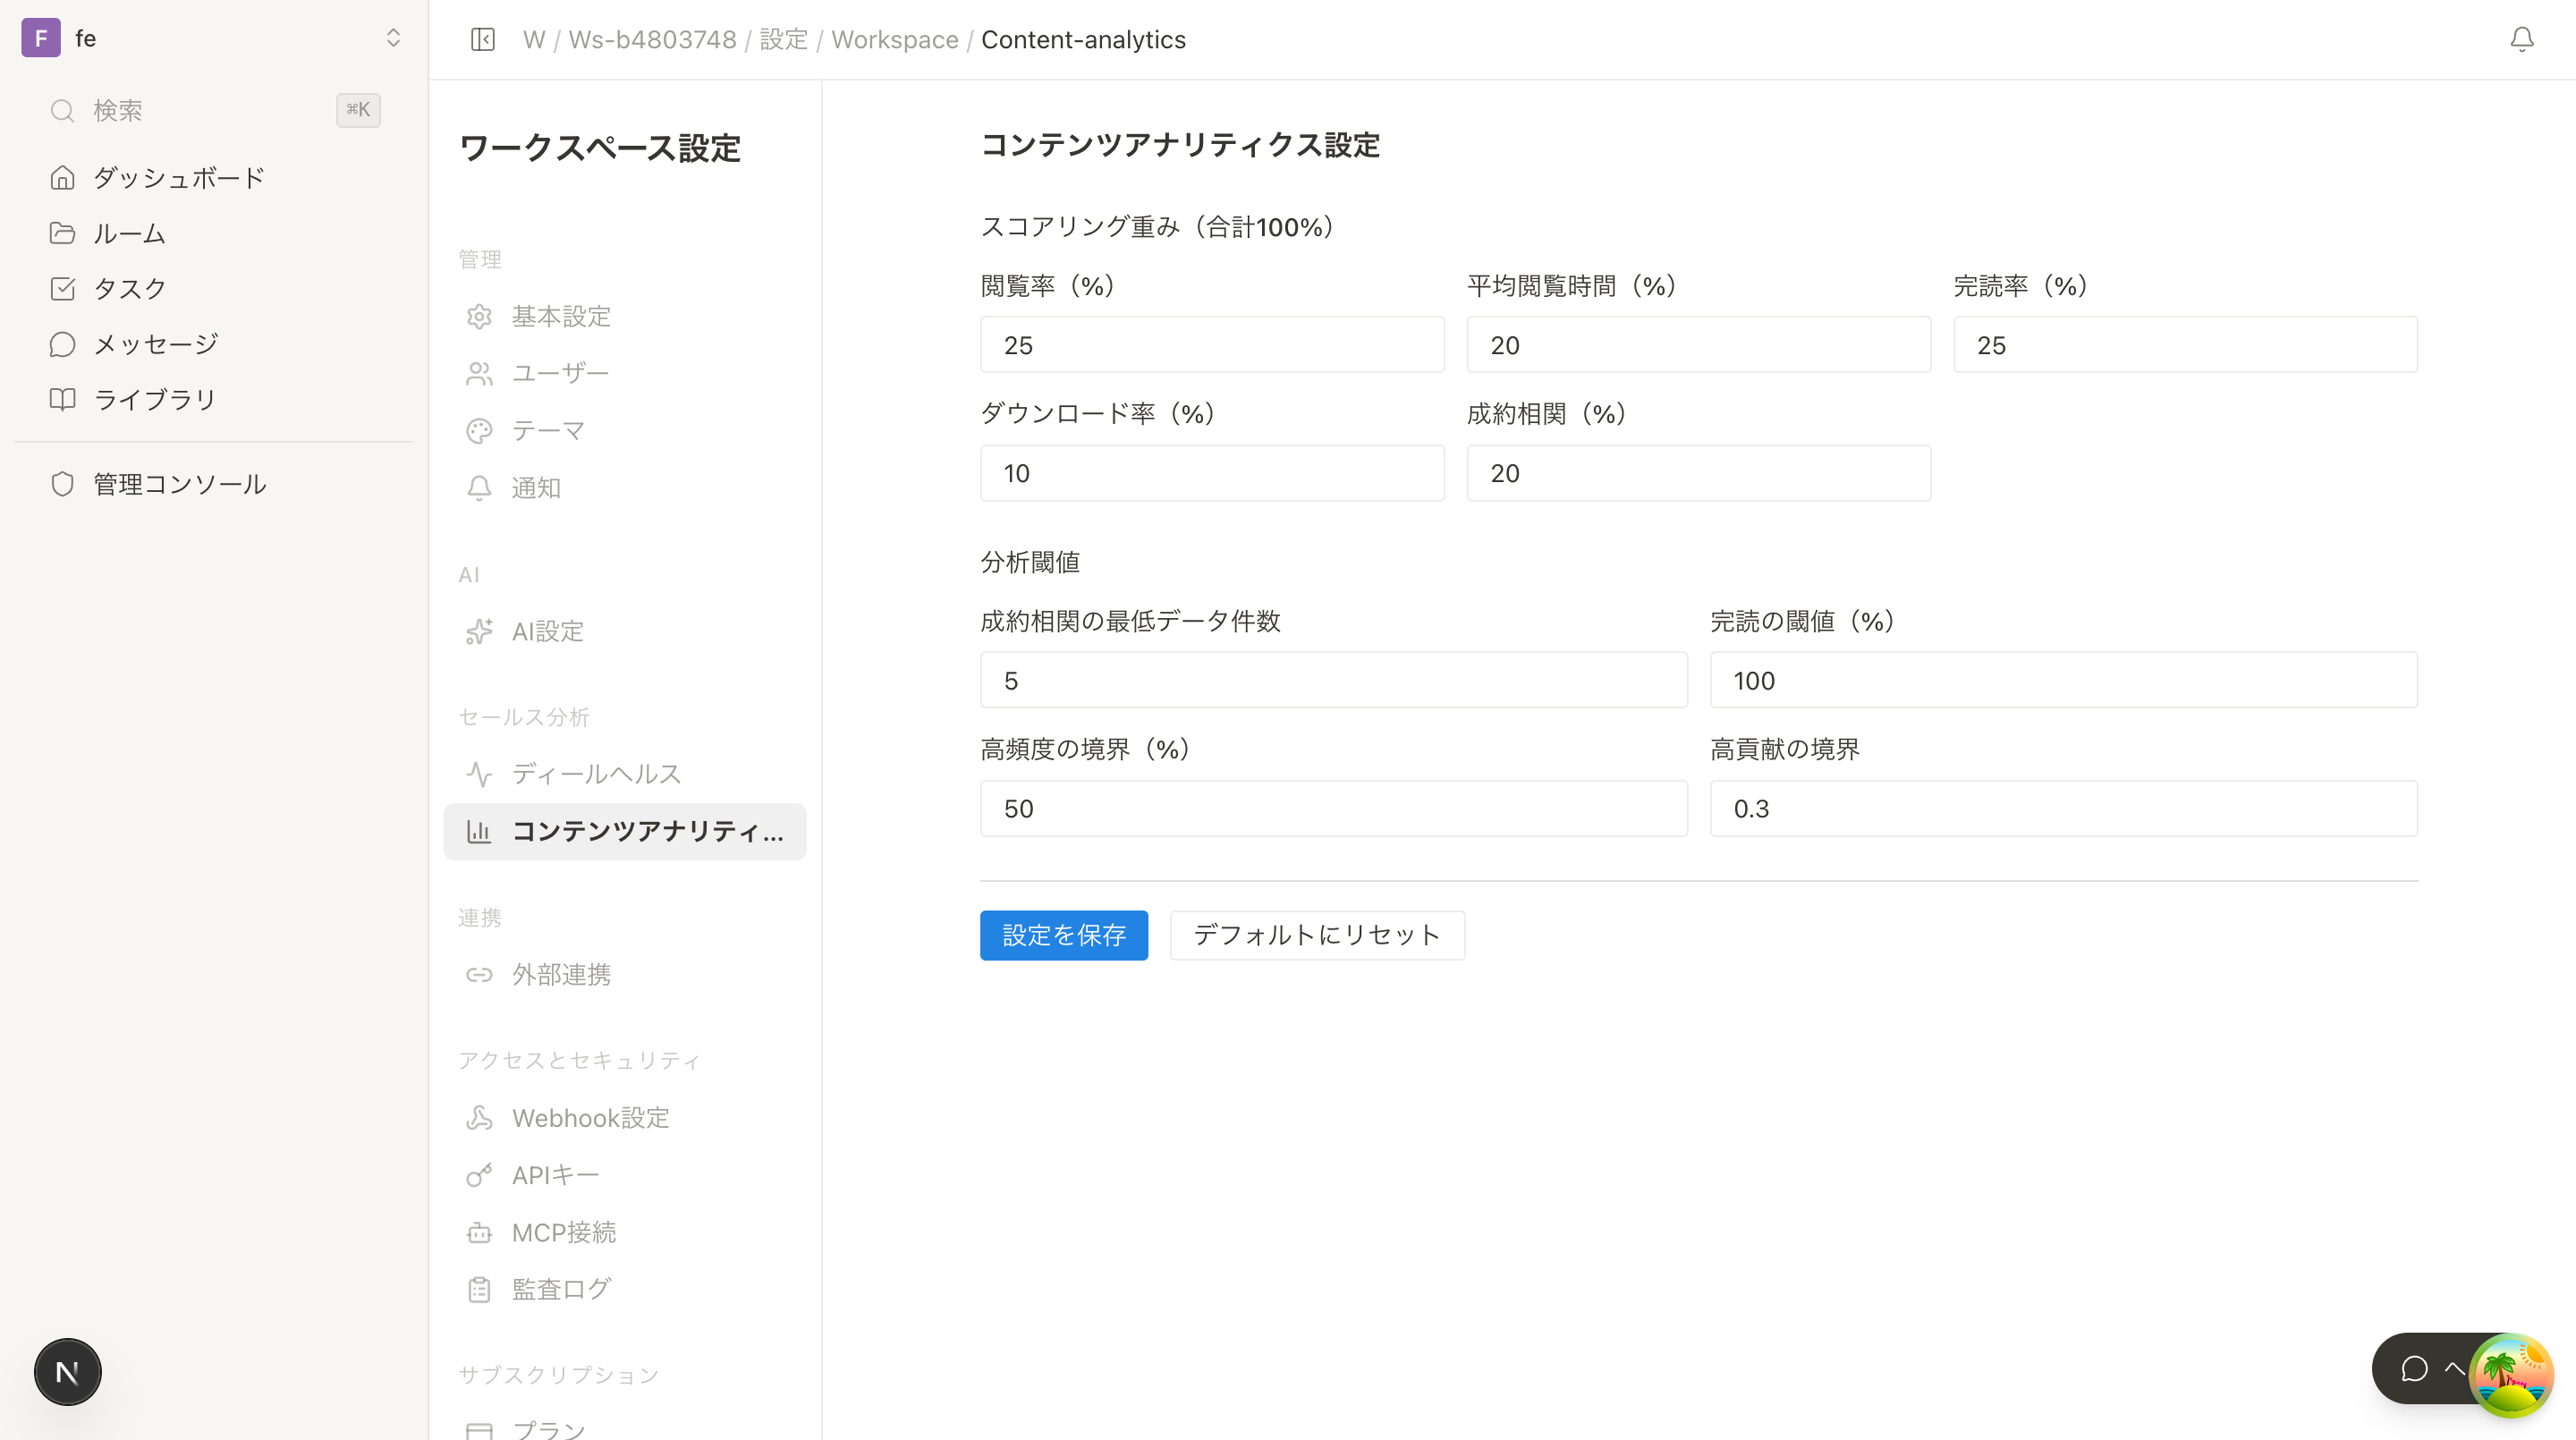
Task: Click the 外部連携 link icon
Action: [x=479, y=974]
